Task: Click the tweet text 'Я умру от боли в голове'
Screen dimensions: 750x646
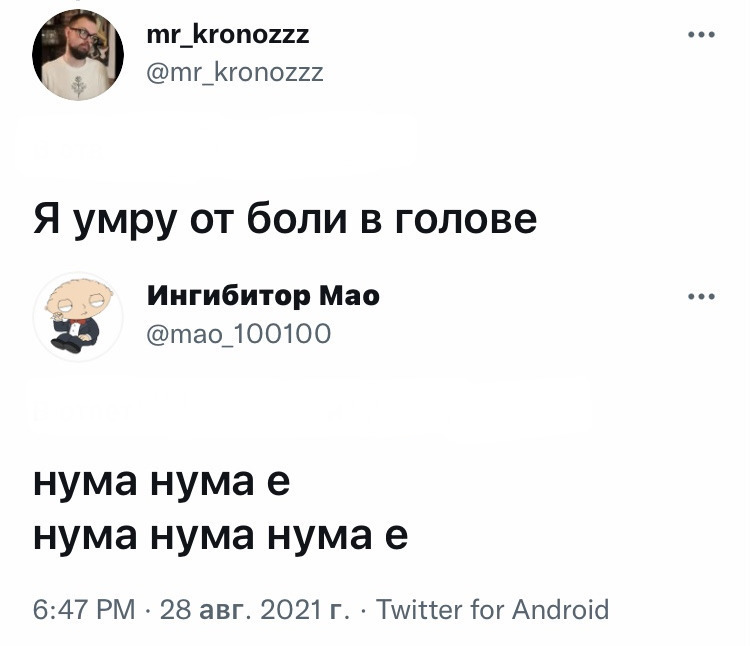Action: coord(285,216)
